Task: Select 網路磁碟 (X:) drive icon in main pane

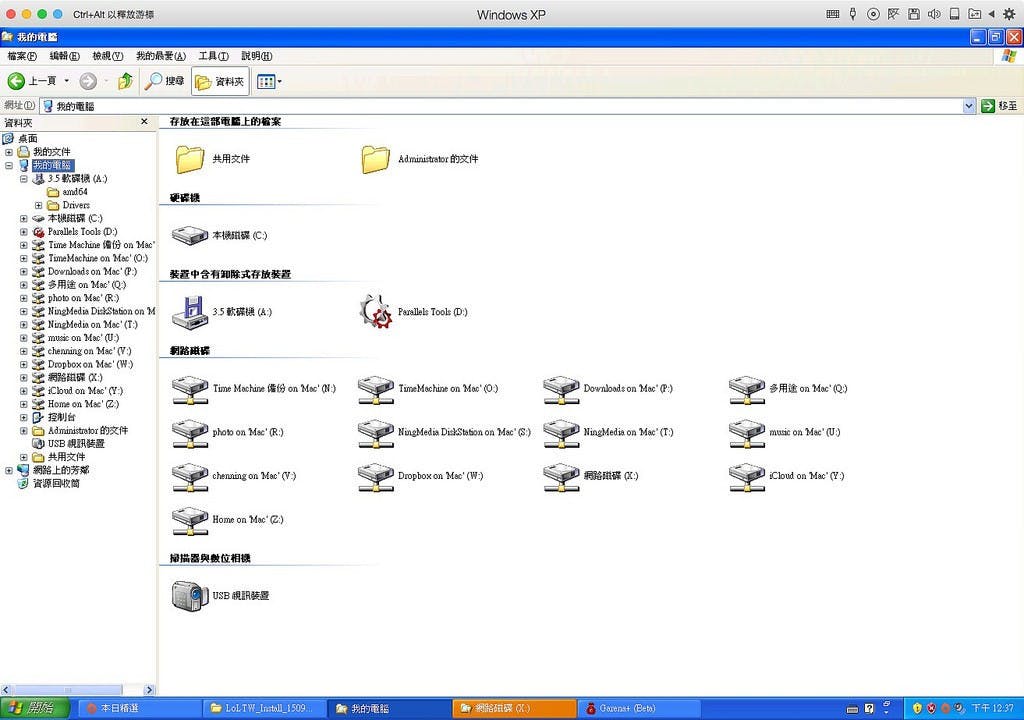Action: tap(561, 478)
